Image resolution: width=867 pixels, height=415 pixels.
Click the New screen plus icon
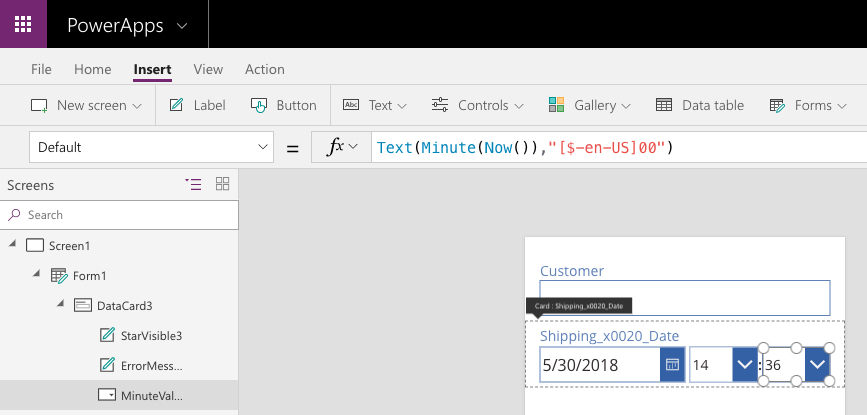[39, 106]
